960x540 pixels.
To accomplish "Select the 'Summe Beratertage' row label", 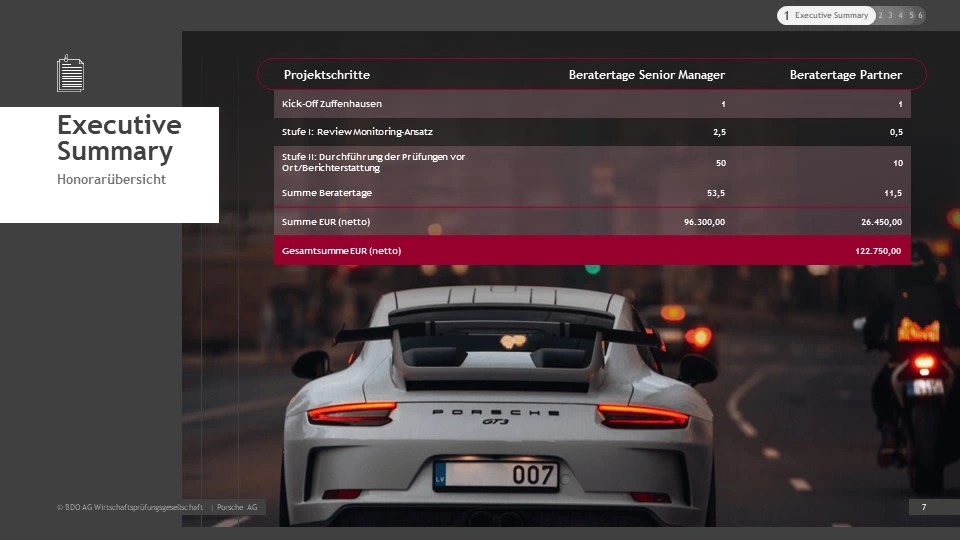I will [327, 193].
